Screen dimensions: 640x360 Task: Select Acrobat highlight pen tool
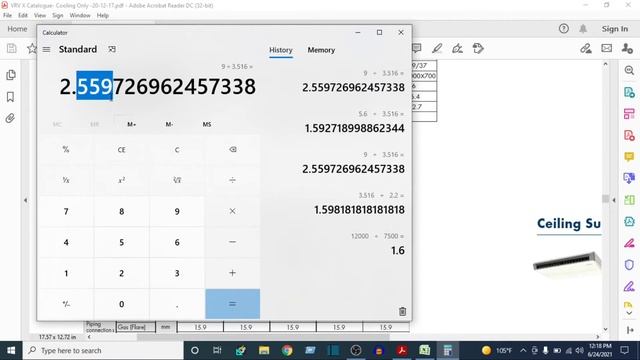(437, 49)
